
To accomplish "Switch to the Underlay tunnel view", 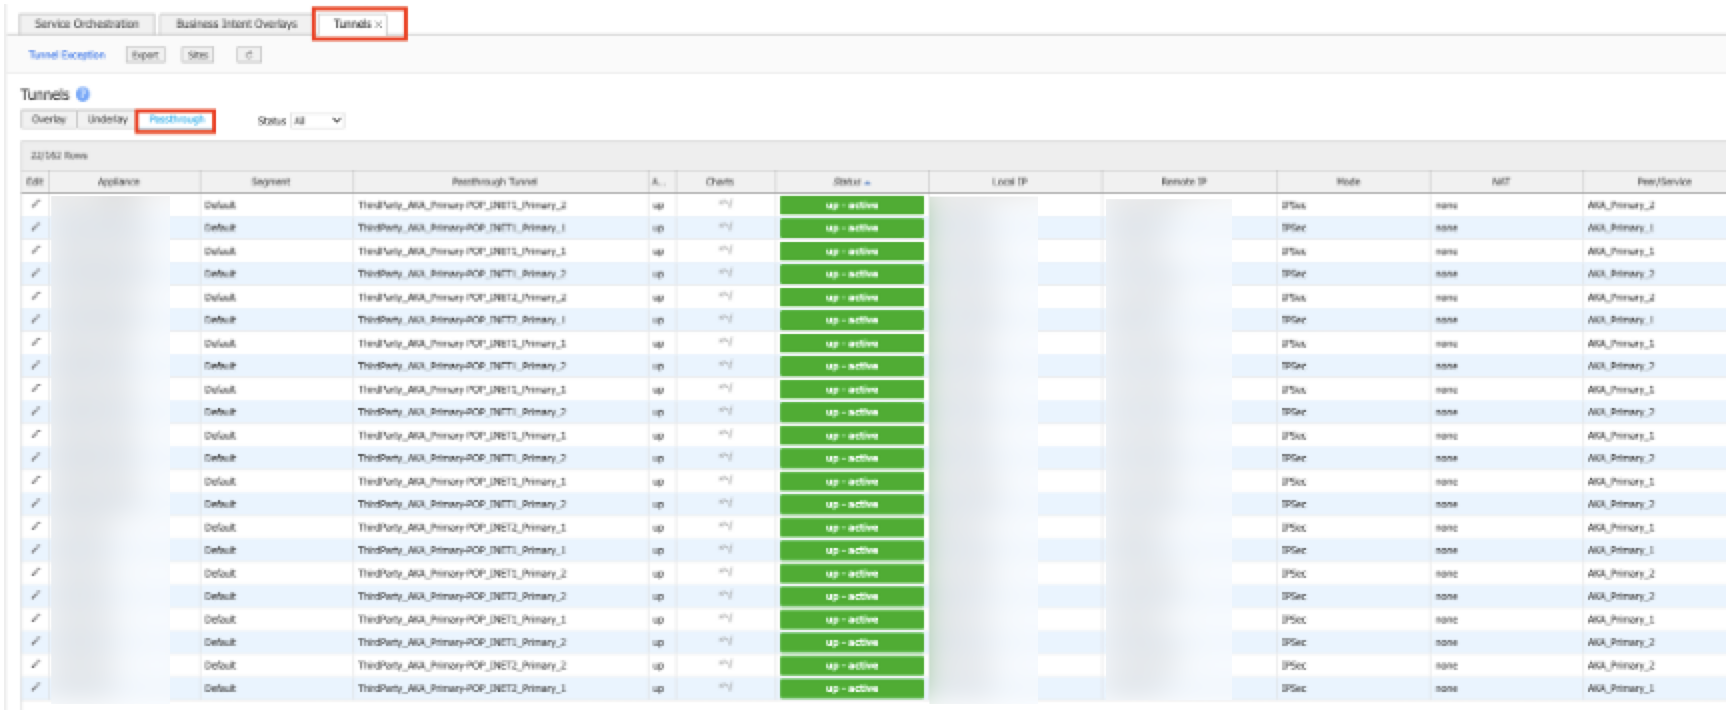I will (107, 119).
